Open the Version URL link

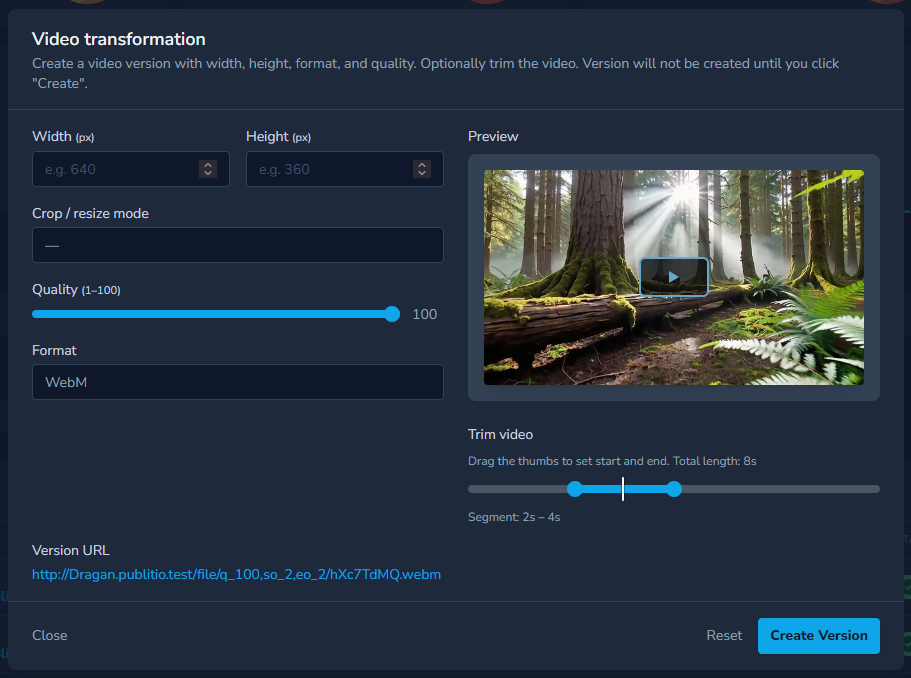point(236,575)
